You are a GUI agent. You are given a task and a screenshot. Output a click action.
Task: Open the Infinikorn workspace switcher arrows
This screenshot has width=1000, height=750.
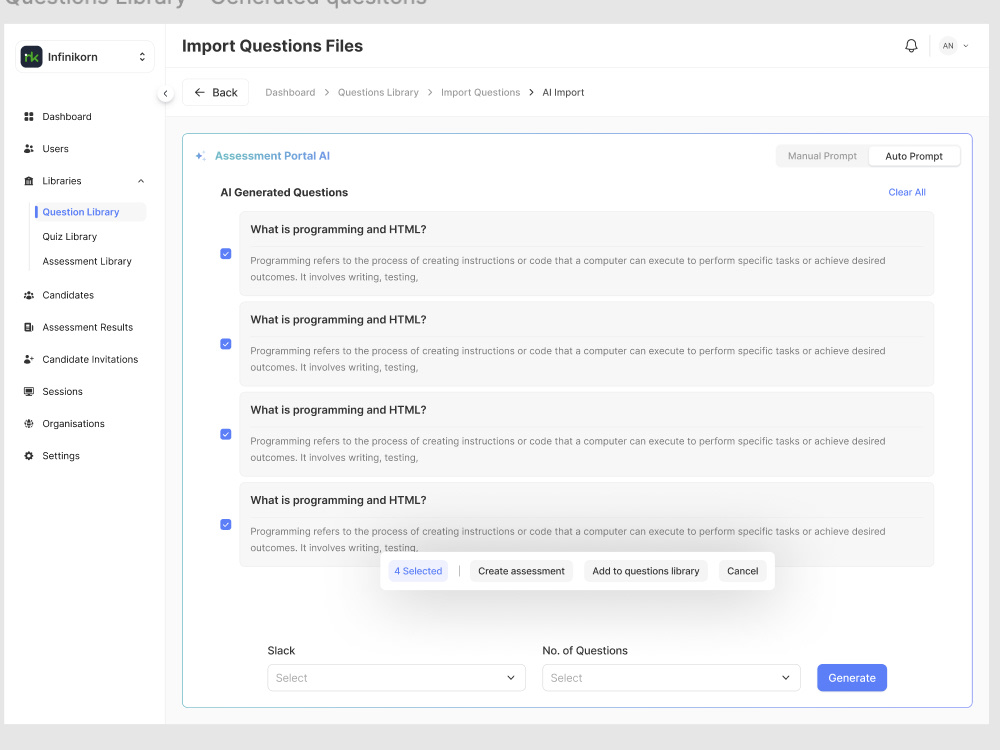(142, 57)
